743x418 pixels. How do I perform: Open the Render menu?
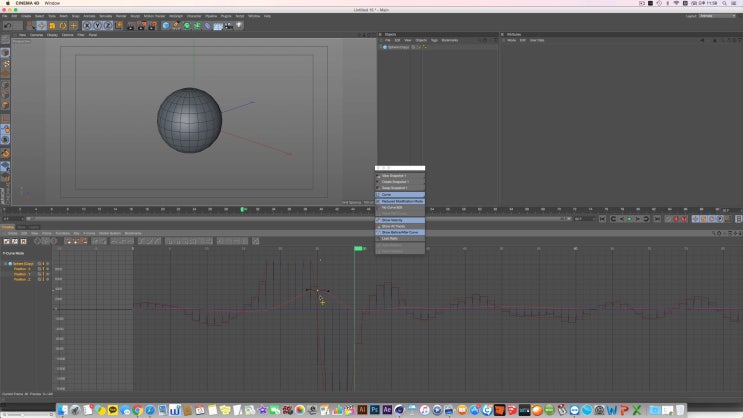point(121,16)
